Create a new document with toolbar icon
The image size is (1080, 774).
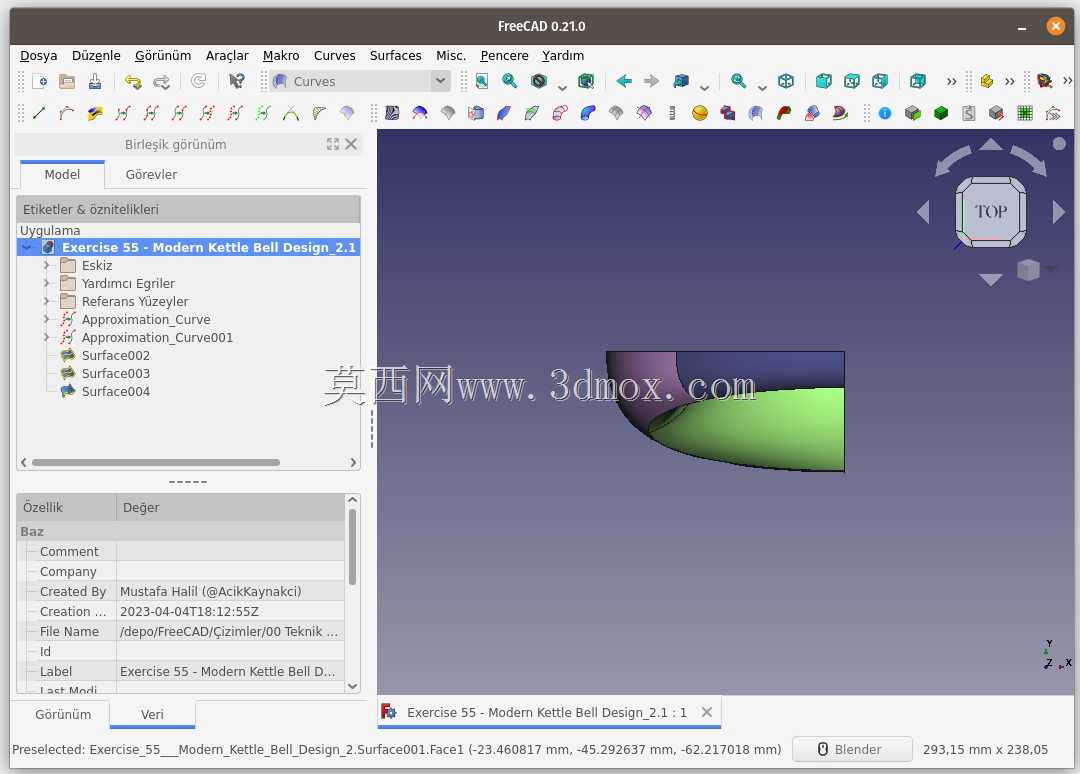coord(39,81)
